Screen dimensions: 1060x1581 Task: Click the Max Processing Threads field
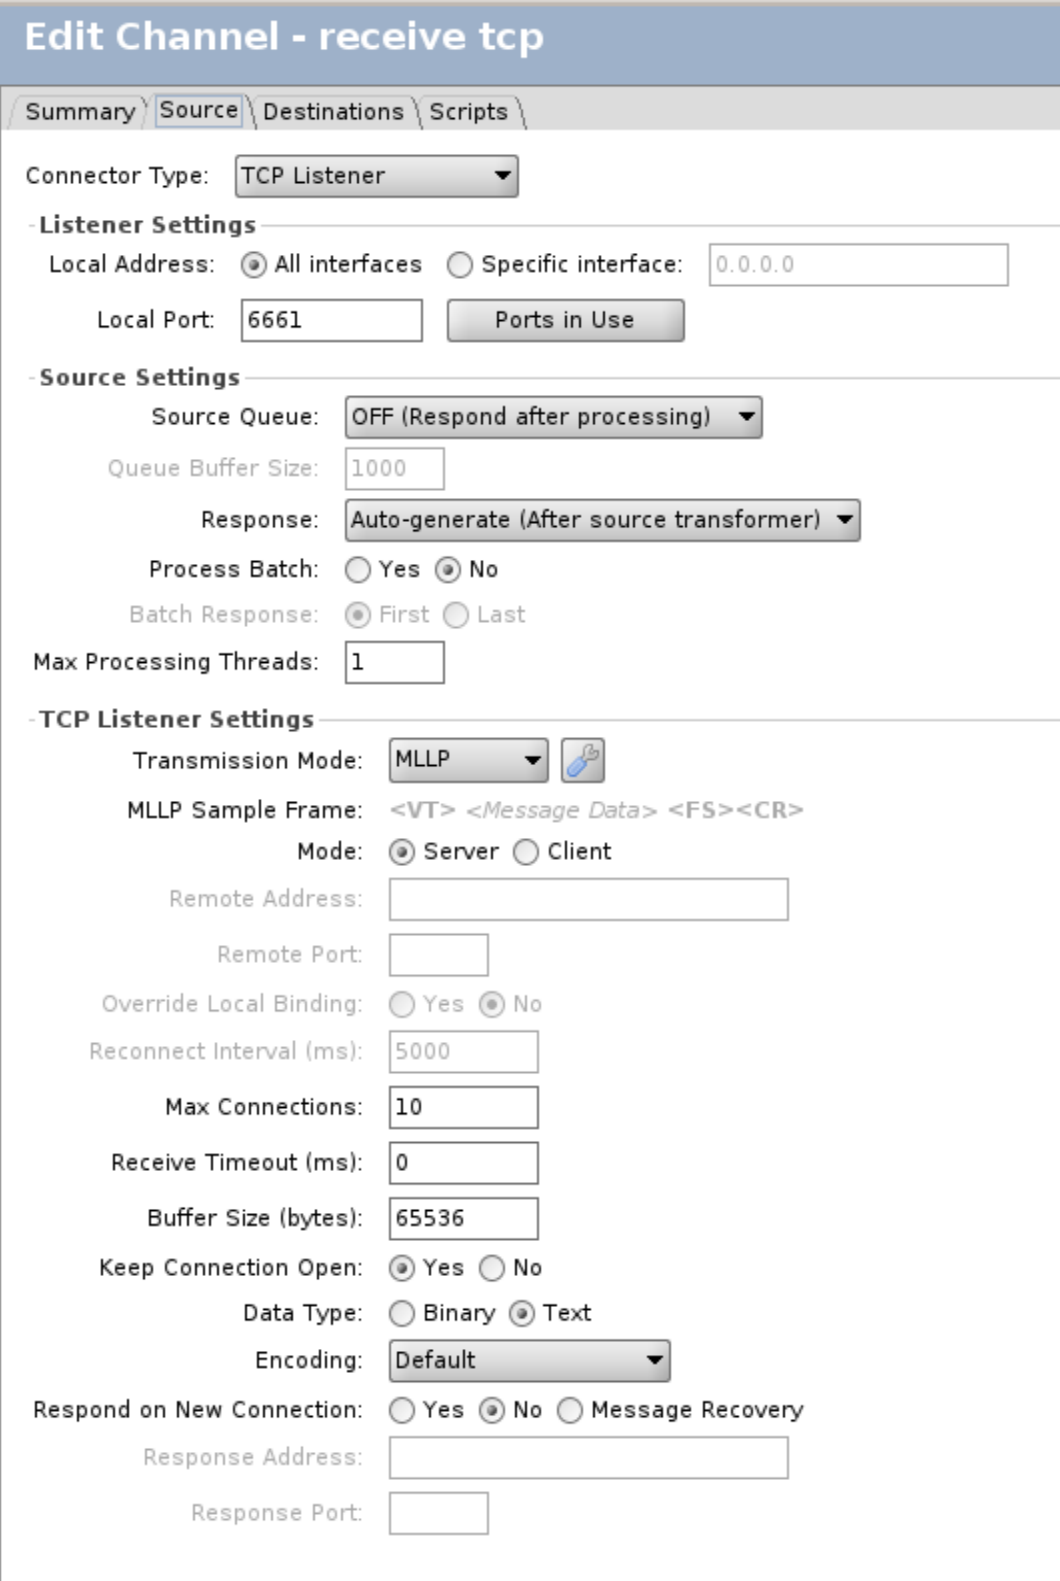point(394,662)
